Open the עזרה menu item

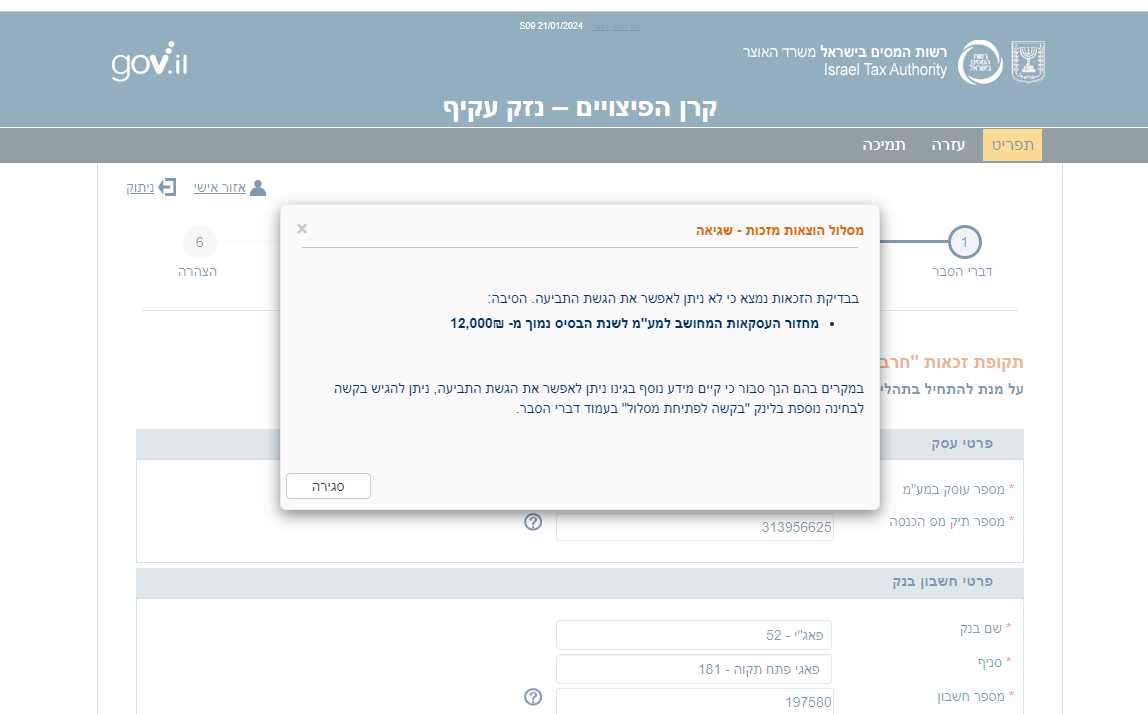coord(948,145)
